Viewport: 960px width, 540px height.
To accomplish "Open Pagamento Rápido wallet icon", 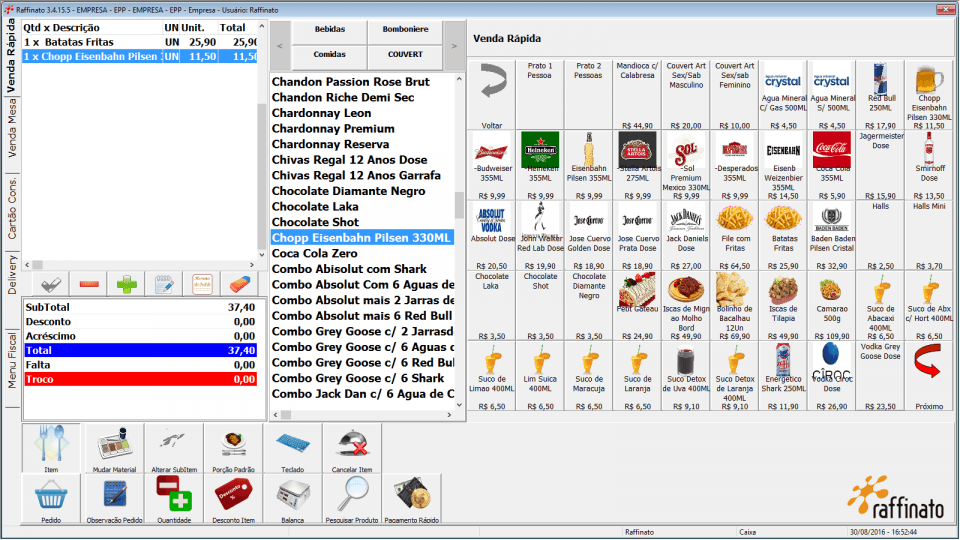I will pyautogui.click(x=411, y=498).
